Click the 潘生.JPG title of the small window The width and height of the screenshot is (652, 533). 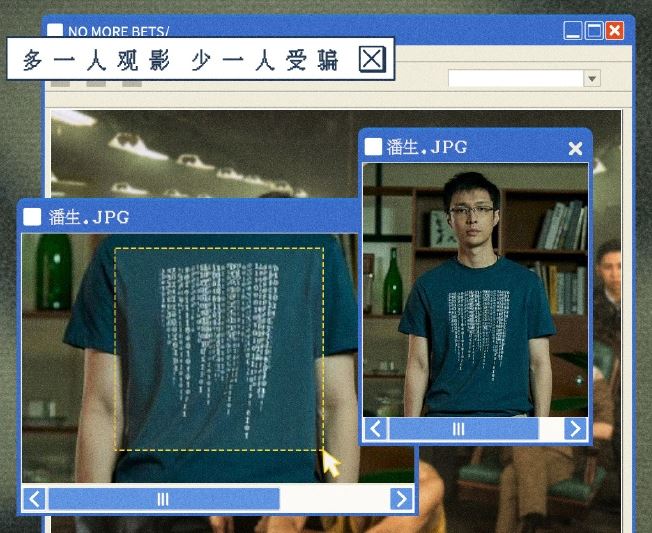pyautogui.click(x=427, y=147)
